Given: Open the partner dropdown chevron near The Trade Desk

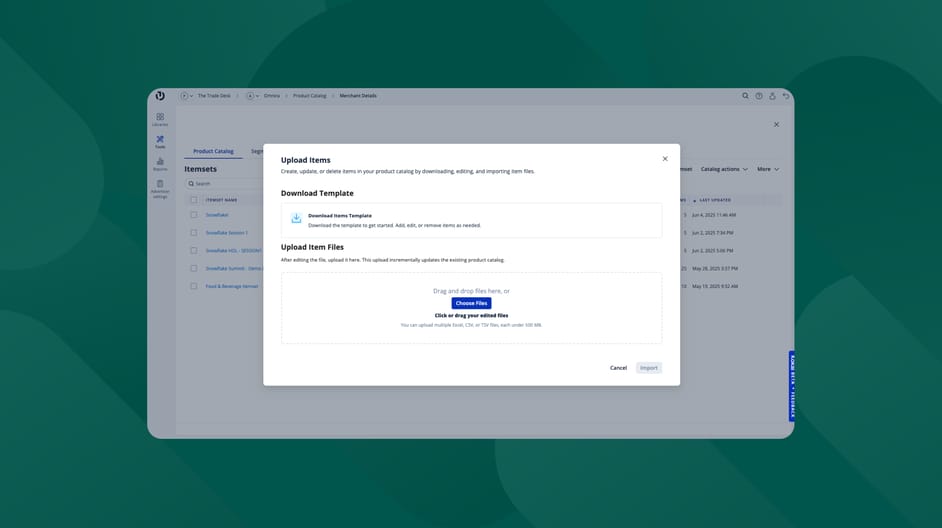Looking at the screenshot, I should point(192,96).
